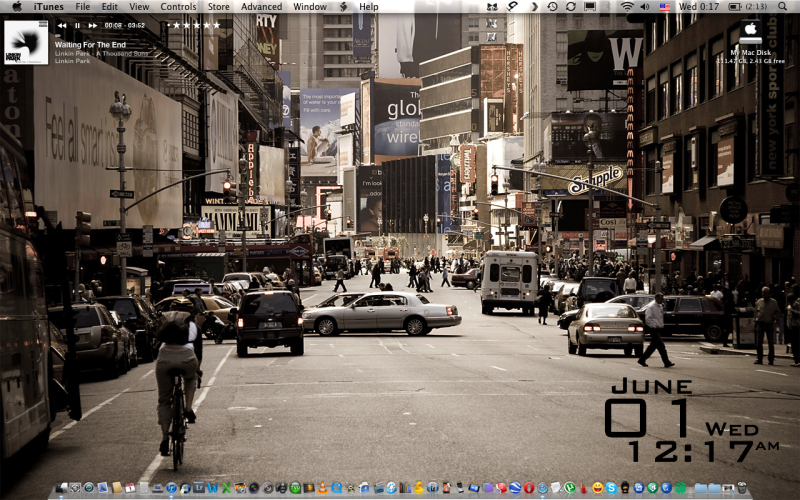Expand the Wed 0:17 clock menu
Image resolution: width=800 pixels, height=500 pixels.
click(x=701, y=6)
